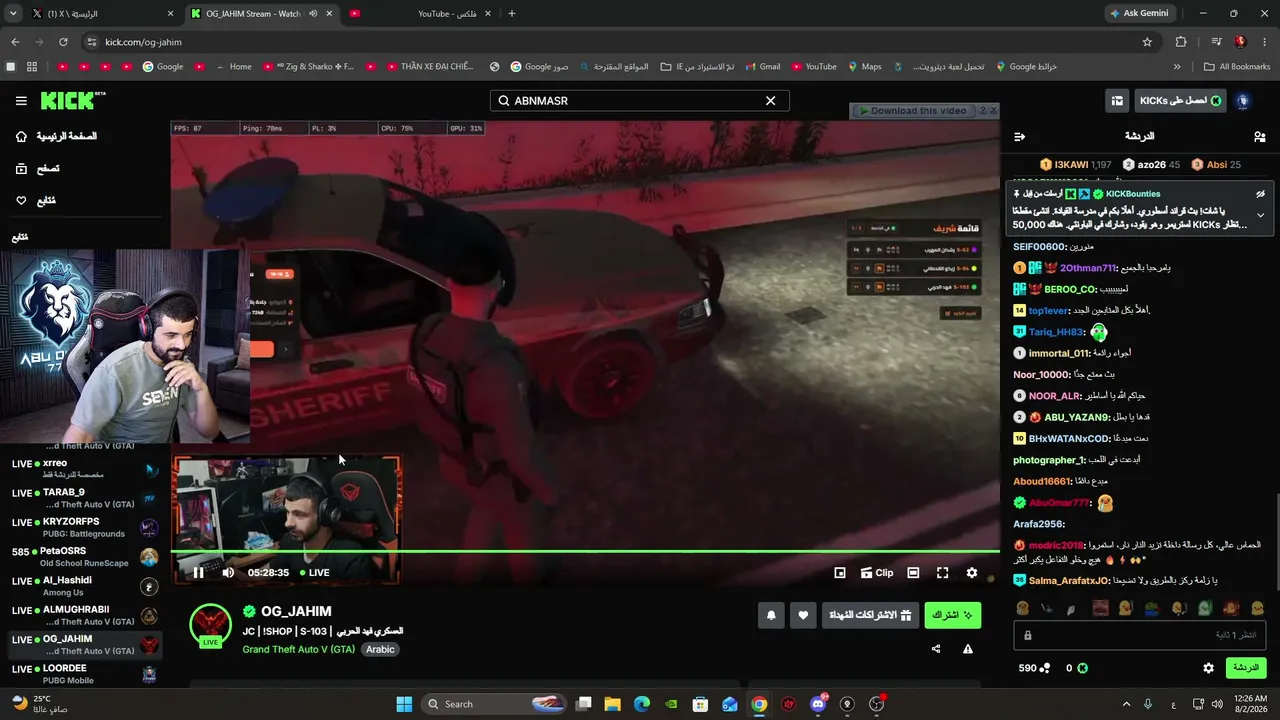Image resolution: width=1280 pixels, height=720 pixels.
Task: Seek on the green stream progress bar
Action: [x=585, y=551]
